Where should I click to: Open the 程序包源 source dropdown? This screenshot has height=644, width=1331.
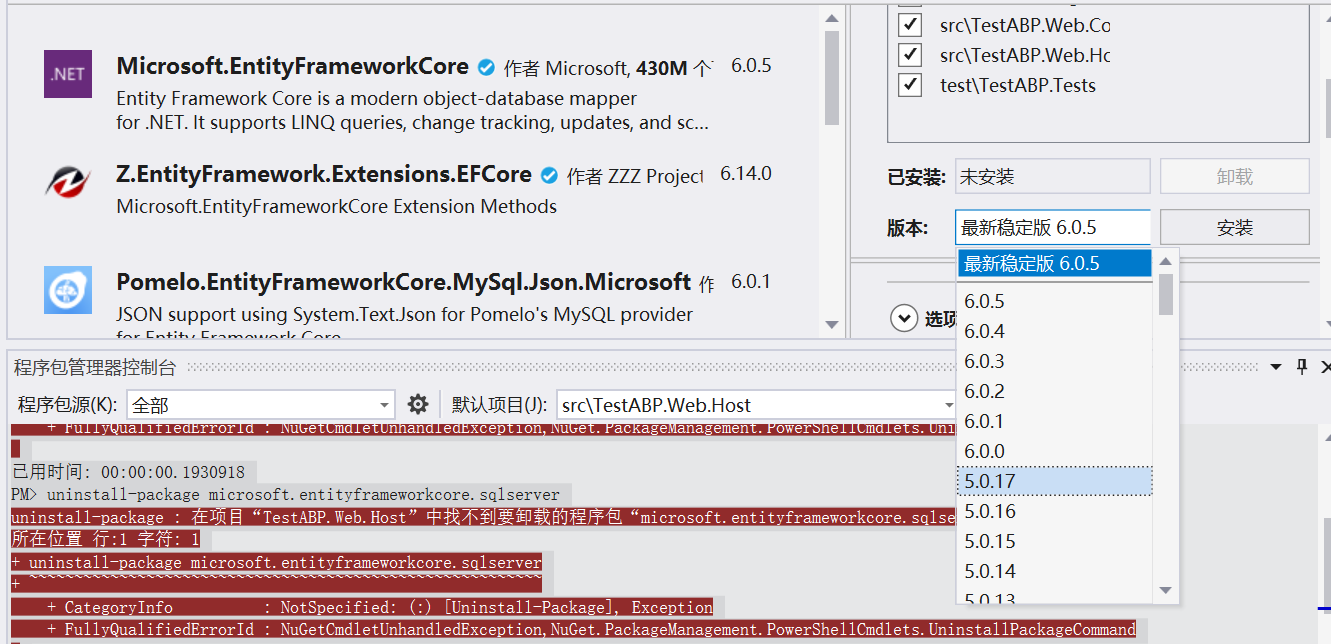(260, 405)
